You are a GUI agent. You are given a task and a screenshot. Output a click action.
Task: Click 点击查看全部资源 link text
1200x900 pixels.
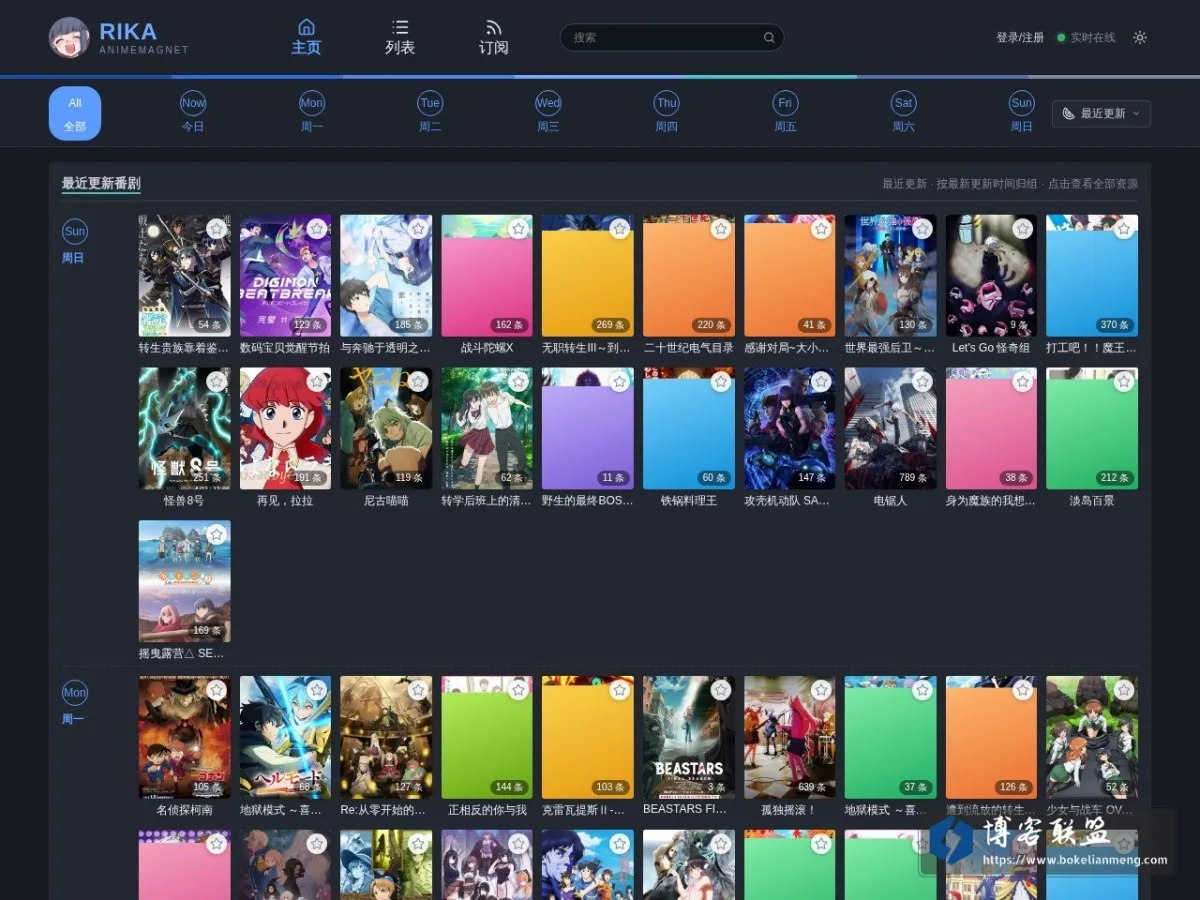(x=1093, y=184)
